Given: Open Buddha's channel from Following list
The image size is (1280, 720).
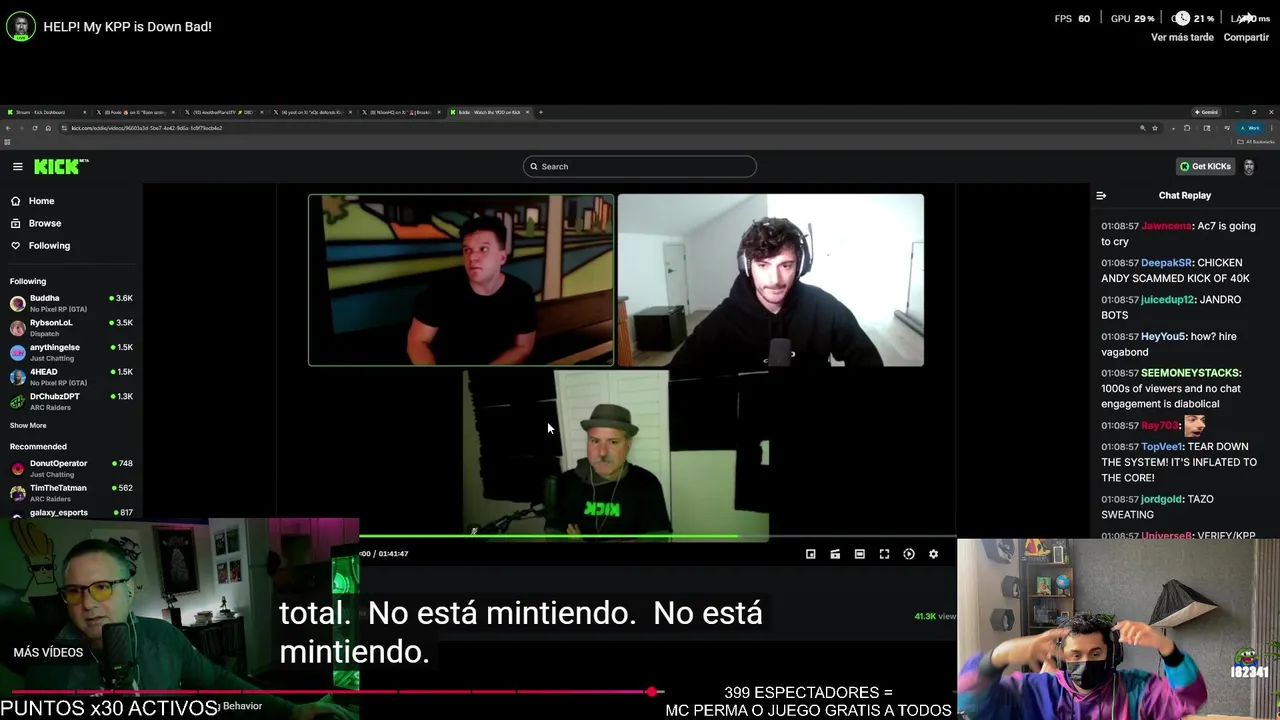Looking at the screenshot, I should [71, 303].
